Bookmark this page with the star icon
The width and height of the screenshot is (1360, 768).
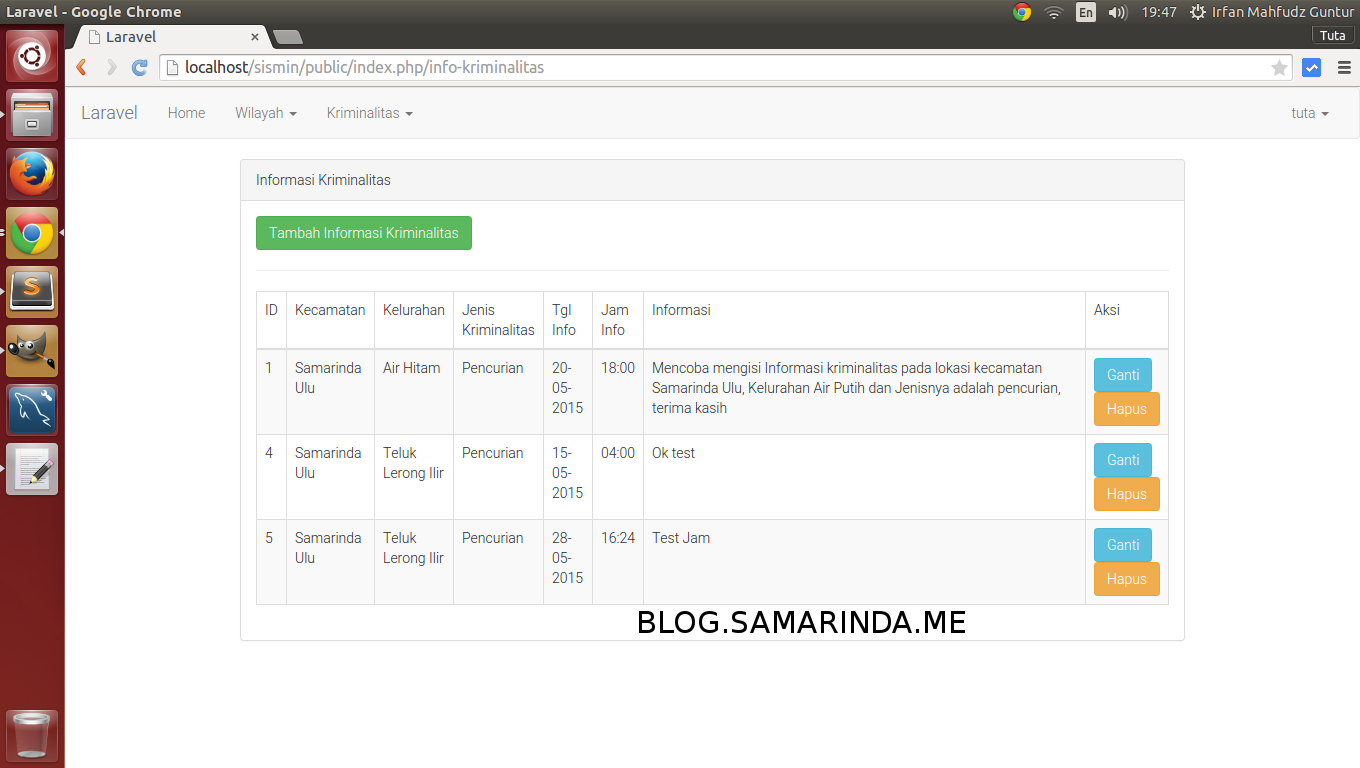click(x=1280, y=67)
